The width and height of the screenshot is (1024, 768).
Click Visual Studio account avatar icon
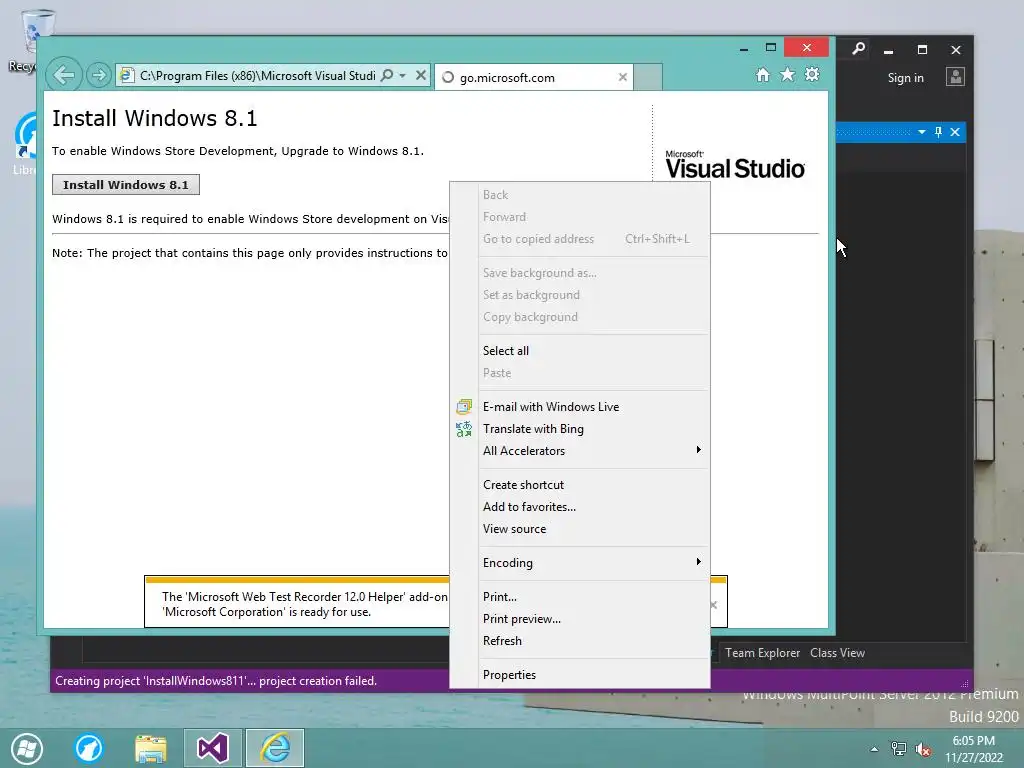955,77
